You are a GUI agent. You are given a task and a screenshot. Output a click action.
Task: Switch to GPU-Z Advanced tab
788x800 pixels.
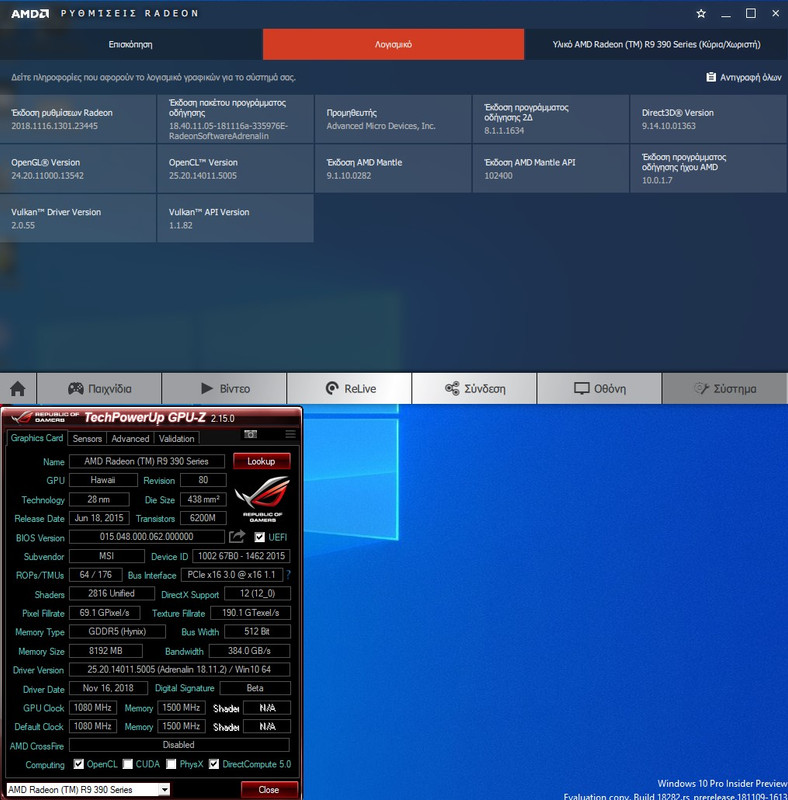(x=130, y=439)
